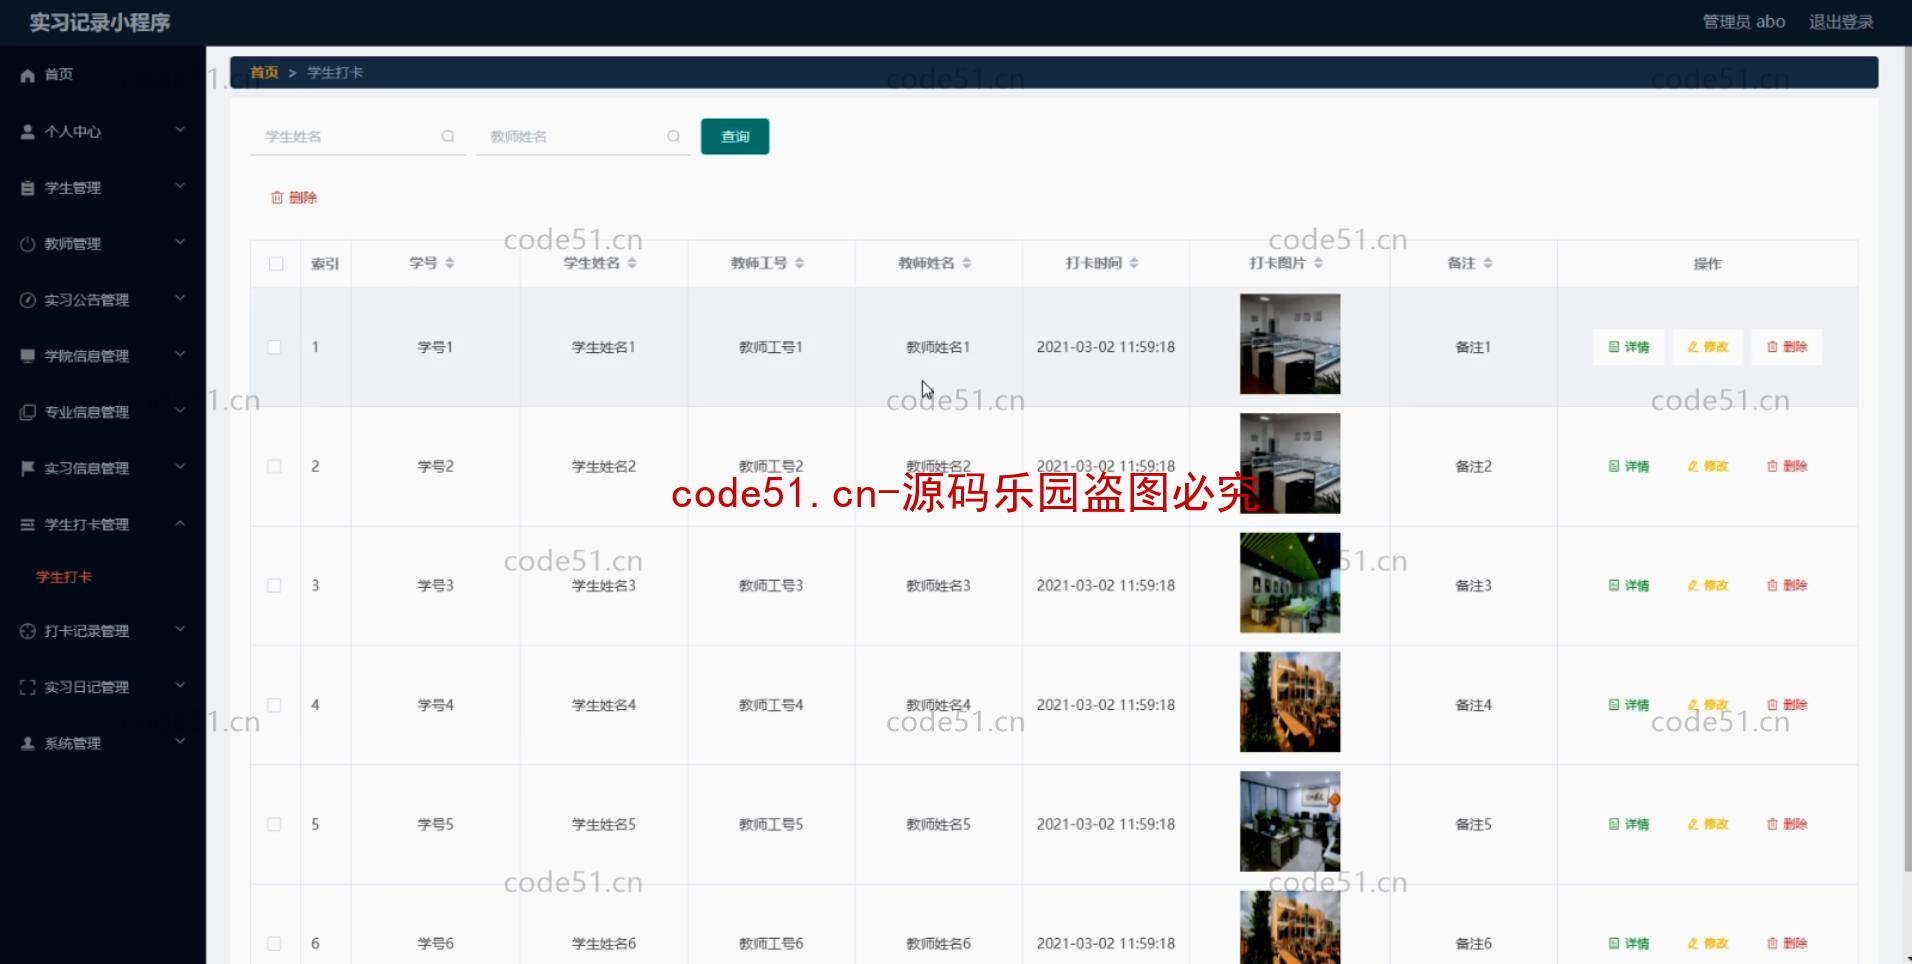Expand the 教师管理 menu chevron

pos(180,242)
